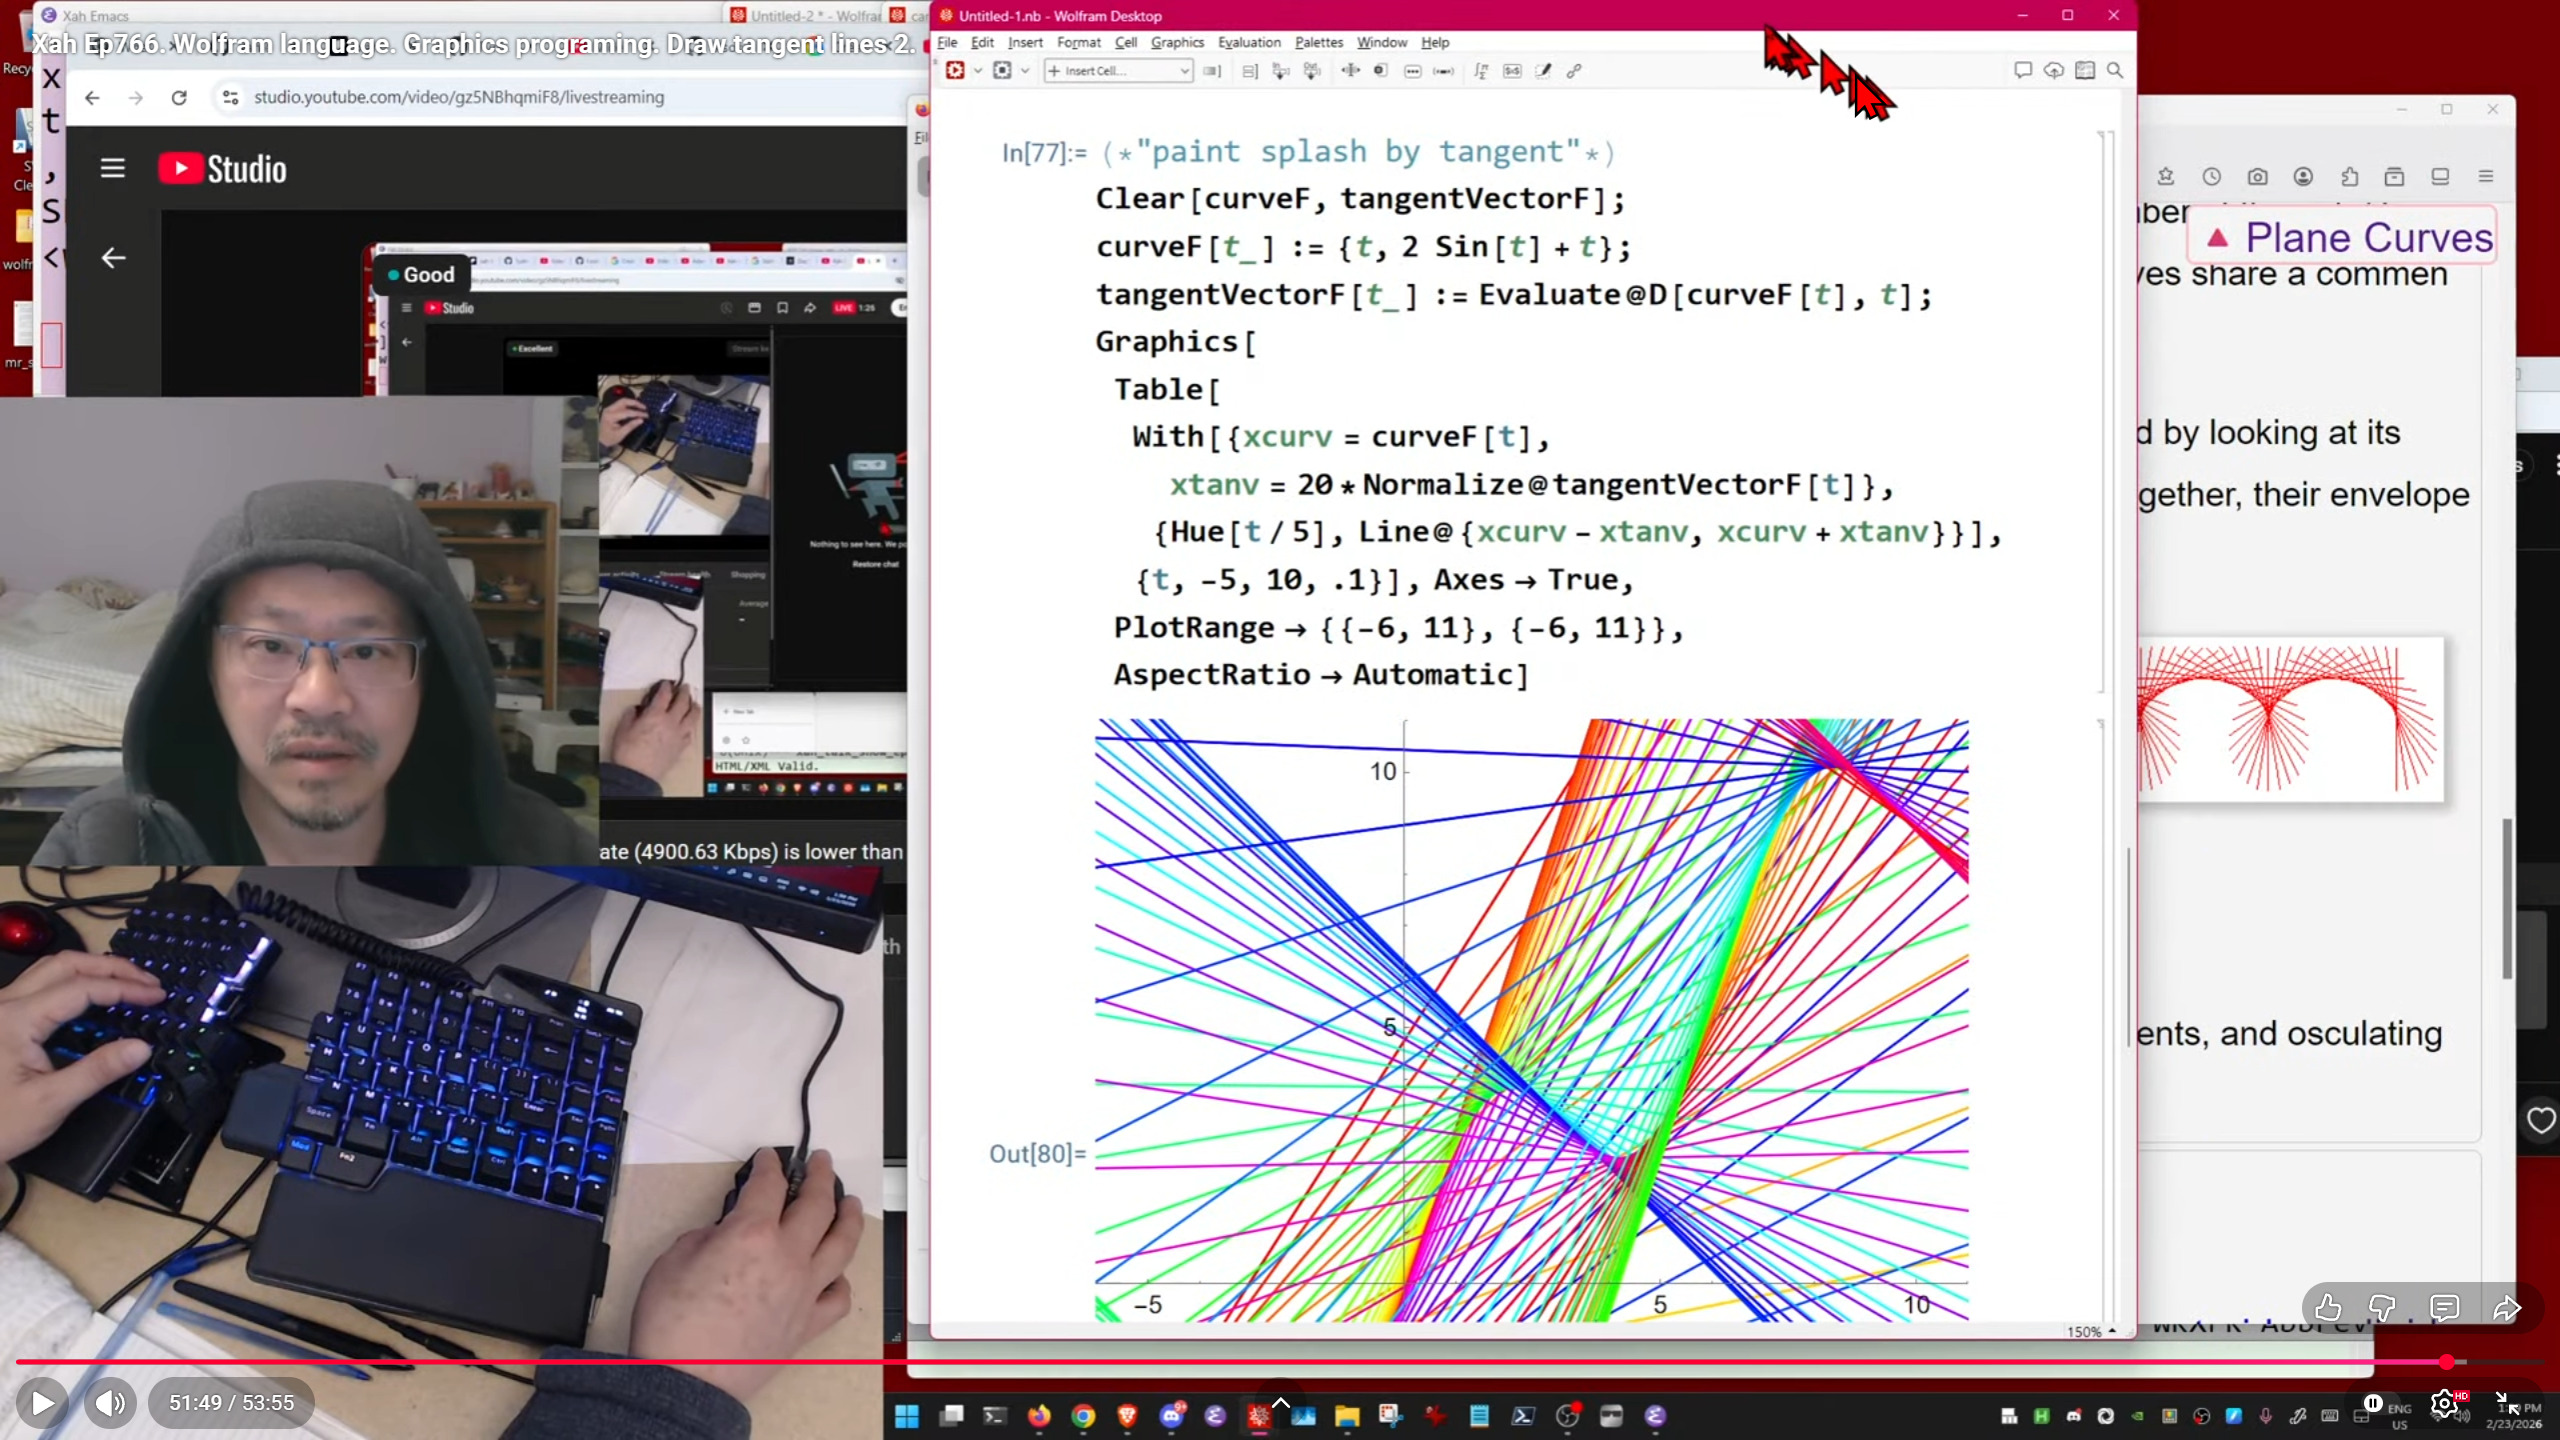
Task: Open the Palettes menu
Action: 1318,42
